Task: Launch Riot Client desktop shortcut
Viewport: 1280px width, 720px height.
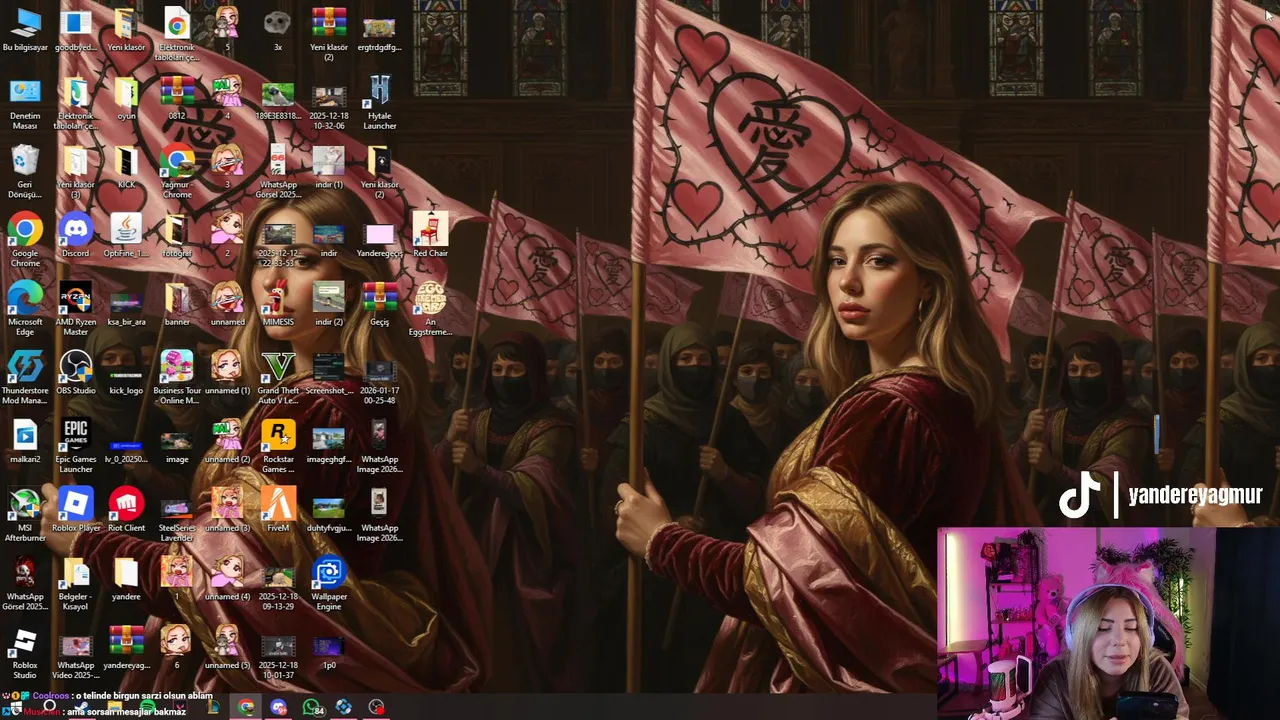Action: pos(126,510)
